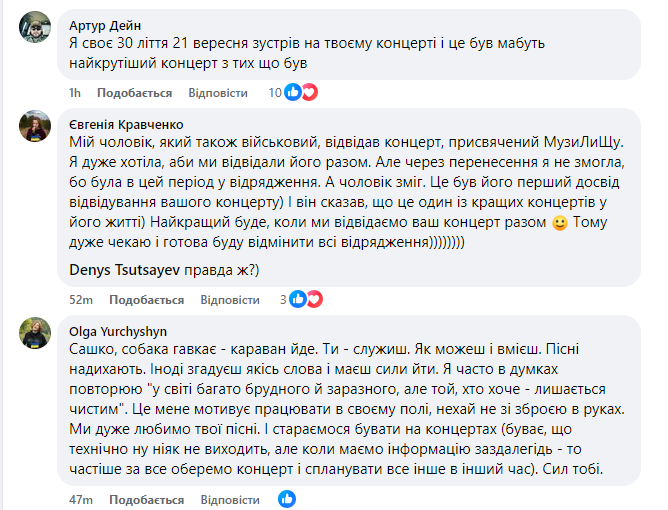Click Olga Yurchyshyn's profile avatar

[34, 332]
